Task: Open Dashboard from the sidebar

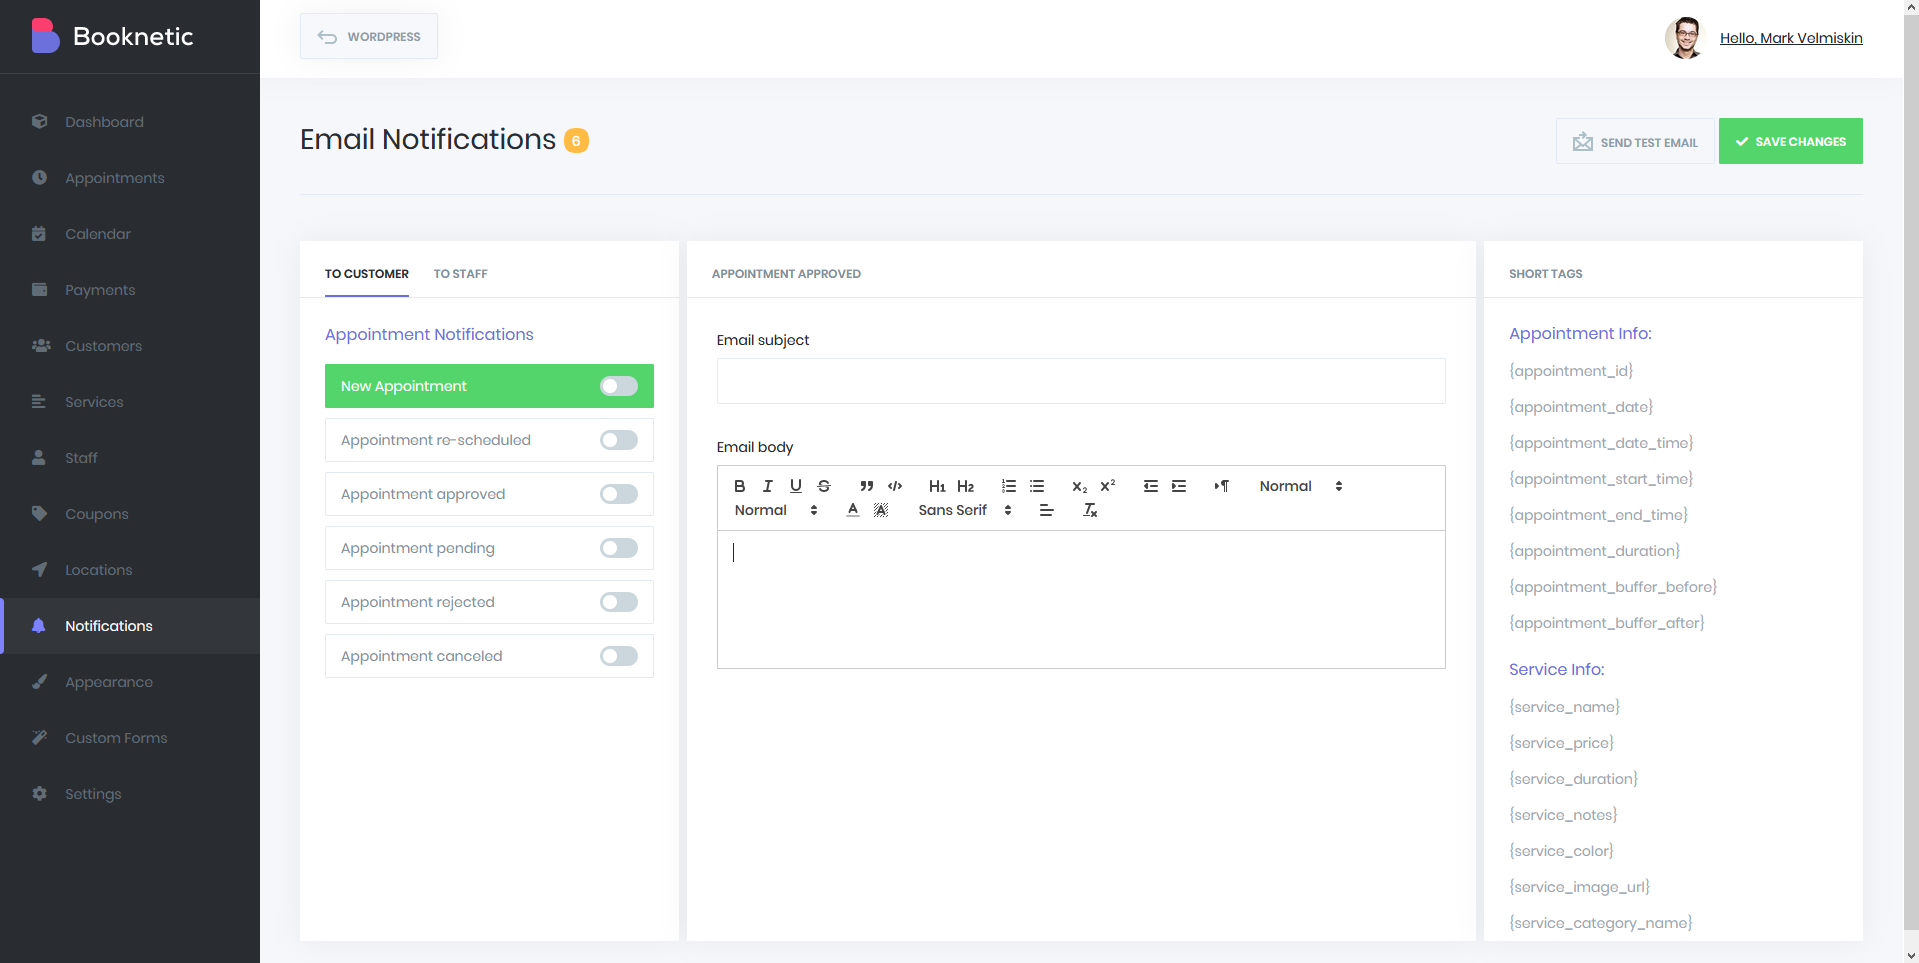Action: tap(130, 122)
